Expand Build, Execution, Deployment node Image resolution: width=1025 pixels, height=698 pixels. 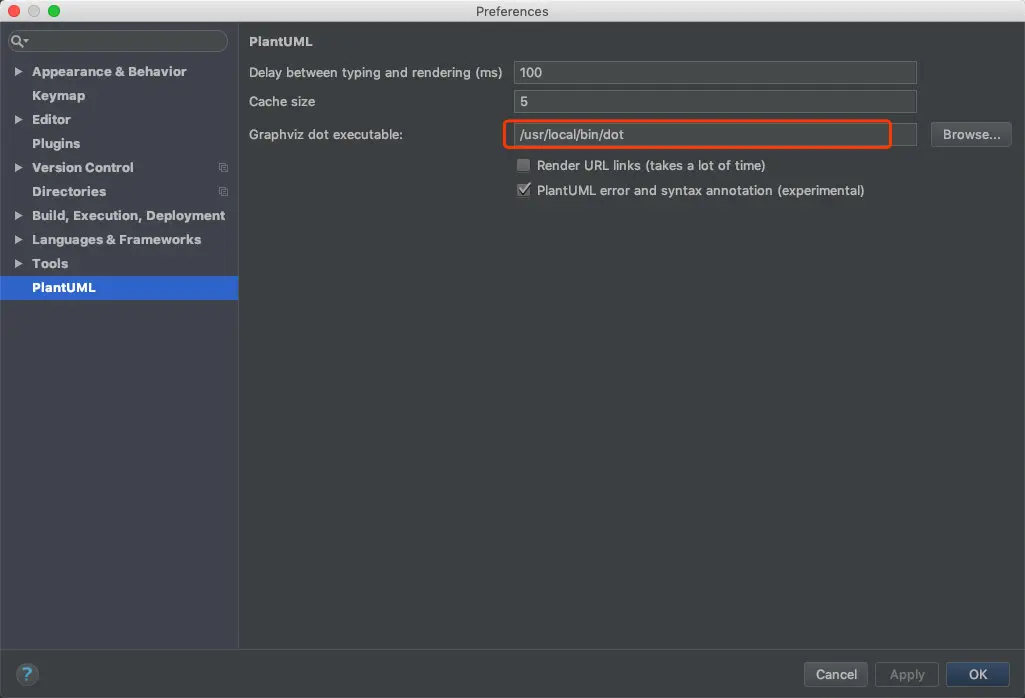tap(18, 215)
